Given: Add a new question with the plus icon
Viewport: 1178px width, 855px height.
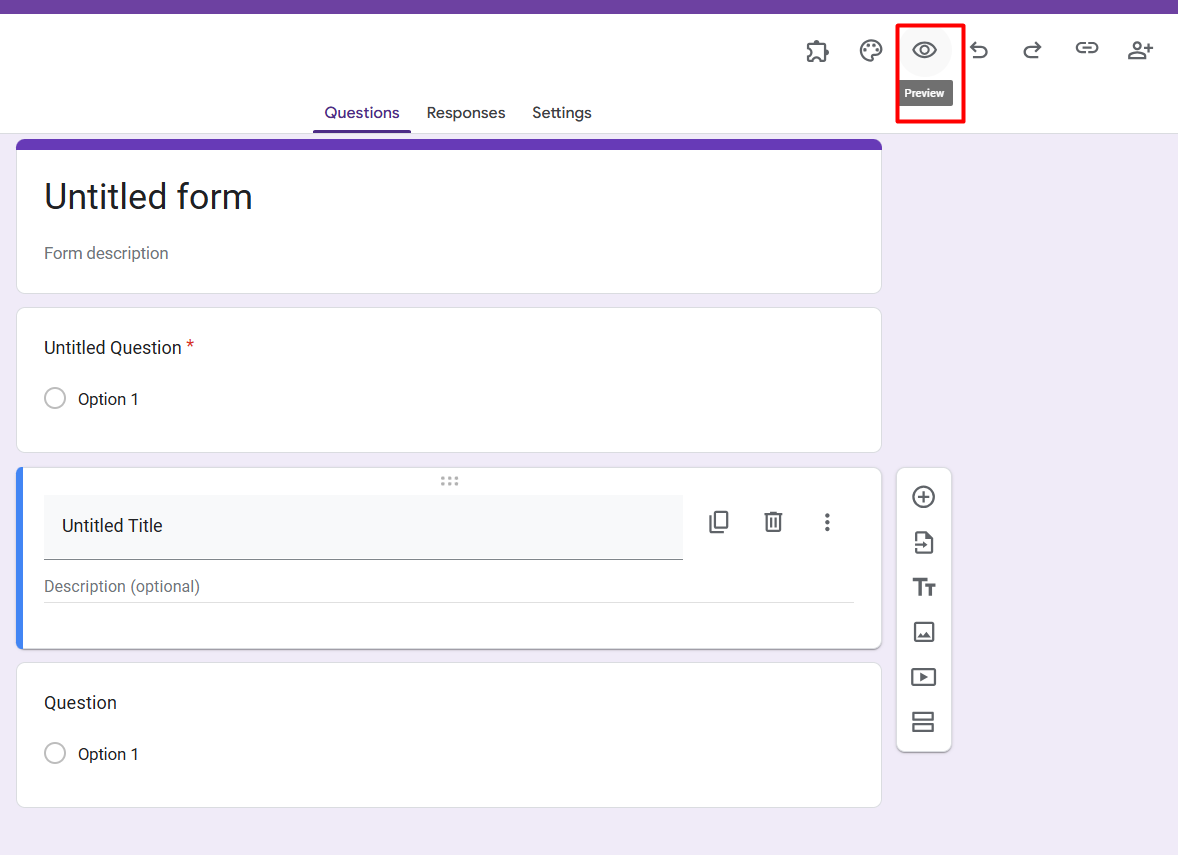Looking at the screenshot, I should point(923,496).
